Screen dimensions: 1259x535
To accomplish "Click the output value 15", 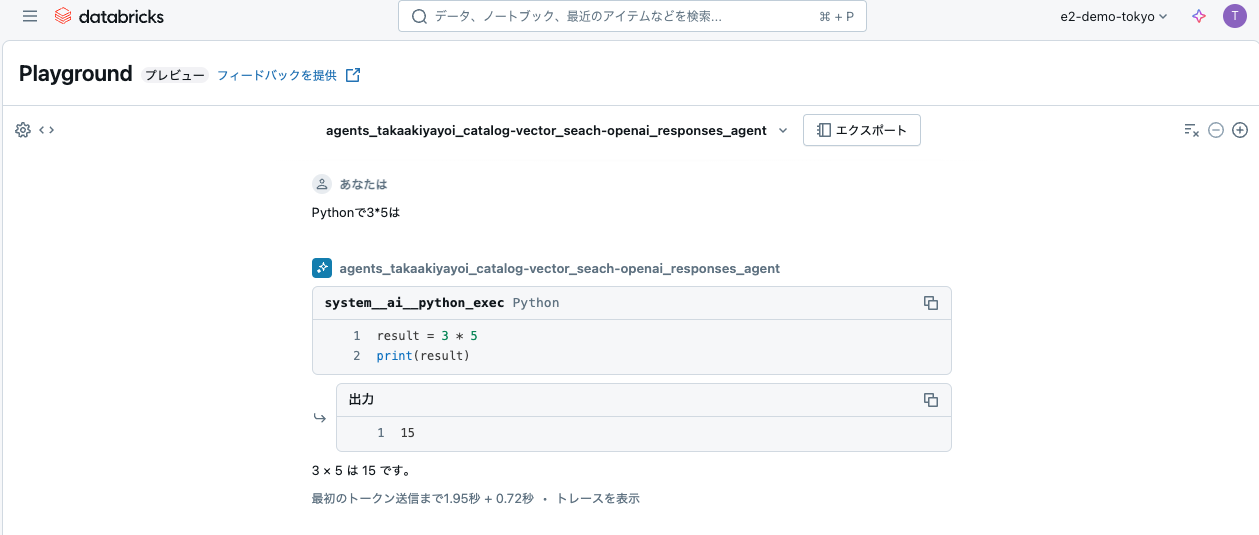I will [x=408, y=433].
